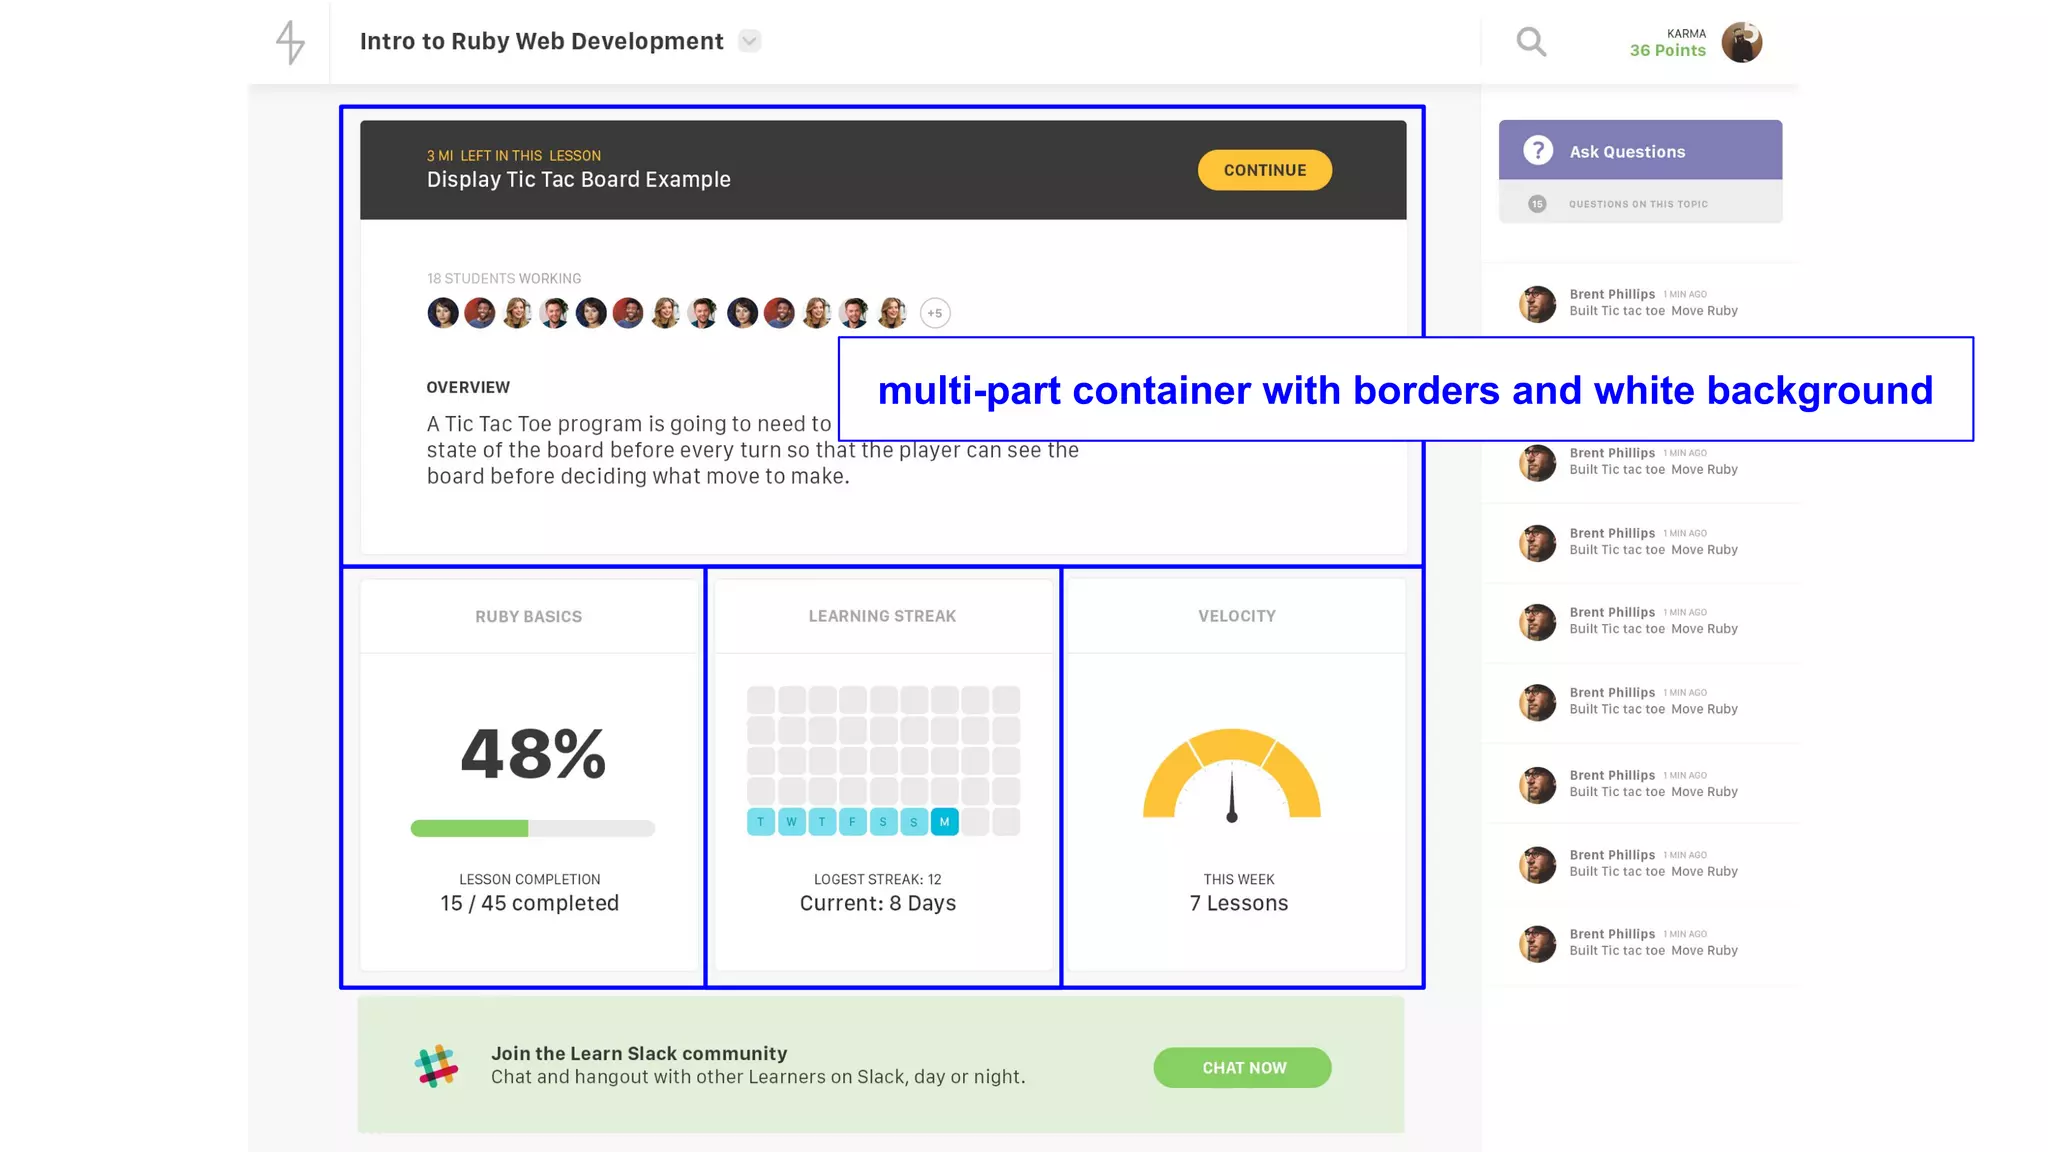Click the 18 STUDENTS WORKING label
This screenshot has height=1152, width=2048.
point(503,279)
